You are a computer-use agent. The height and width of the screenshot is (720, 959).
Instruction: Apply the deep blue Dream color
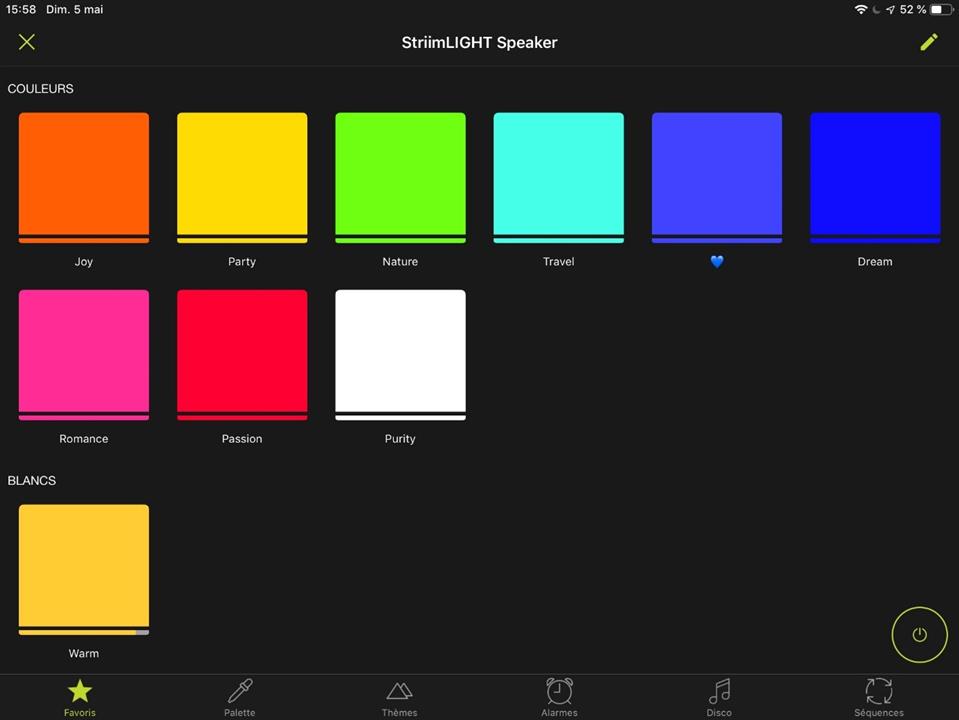pyautogui.click(x=875, y=177)
